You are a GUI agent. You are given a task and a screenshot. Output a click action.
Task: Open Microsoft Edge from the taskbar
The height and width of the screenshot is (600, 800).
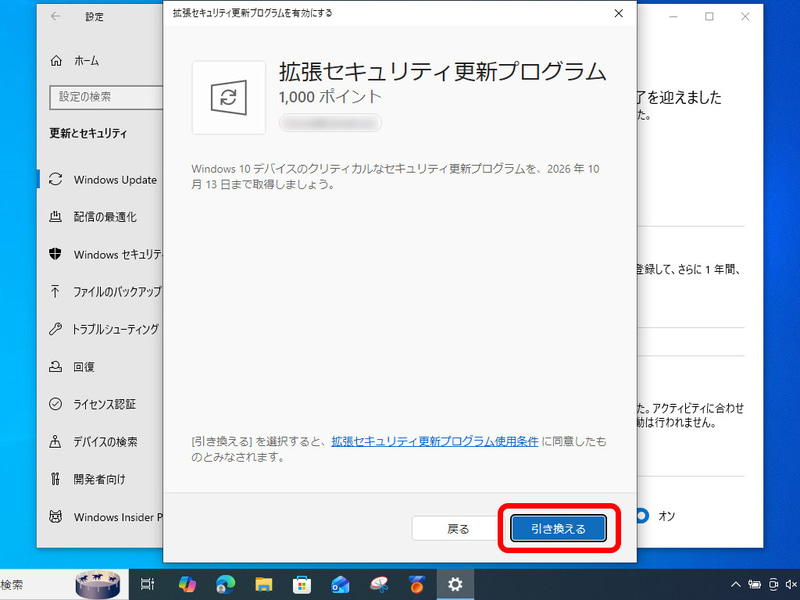pyautogui.click(x=222, y=584)
